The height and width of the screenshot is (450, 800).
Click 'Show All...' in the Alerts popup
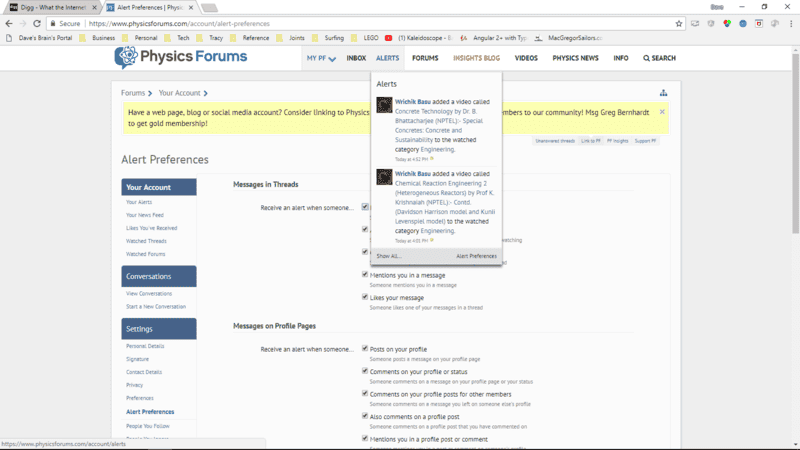389,256
